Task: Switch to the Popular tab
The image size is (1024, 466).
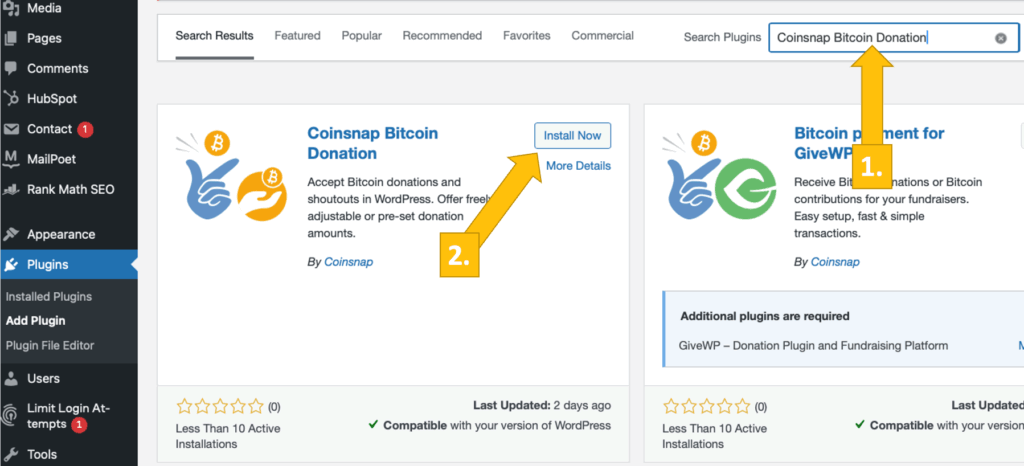Action: pyautogui.click(x=361, y=36)
